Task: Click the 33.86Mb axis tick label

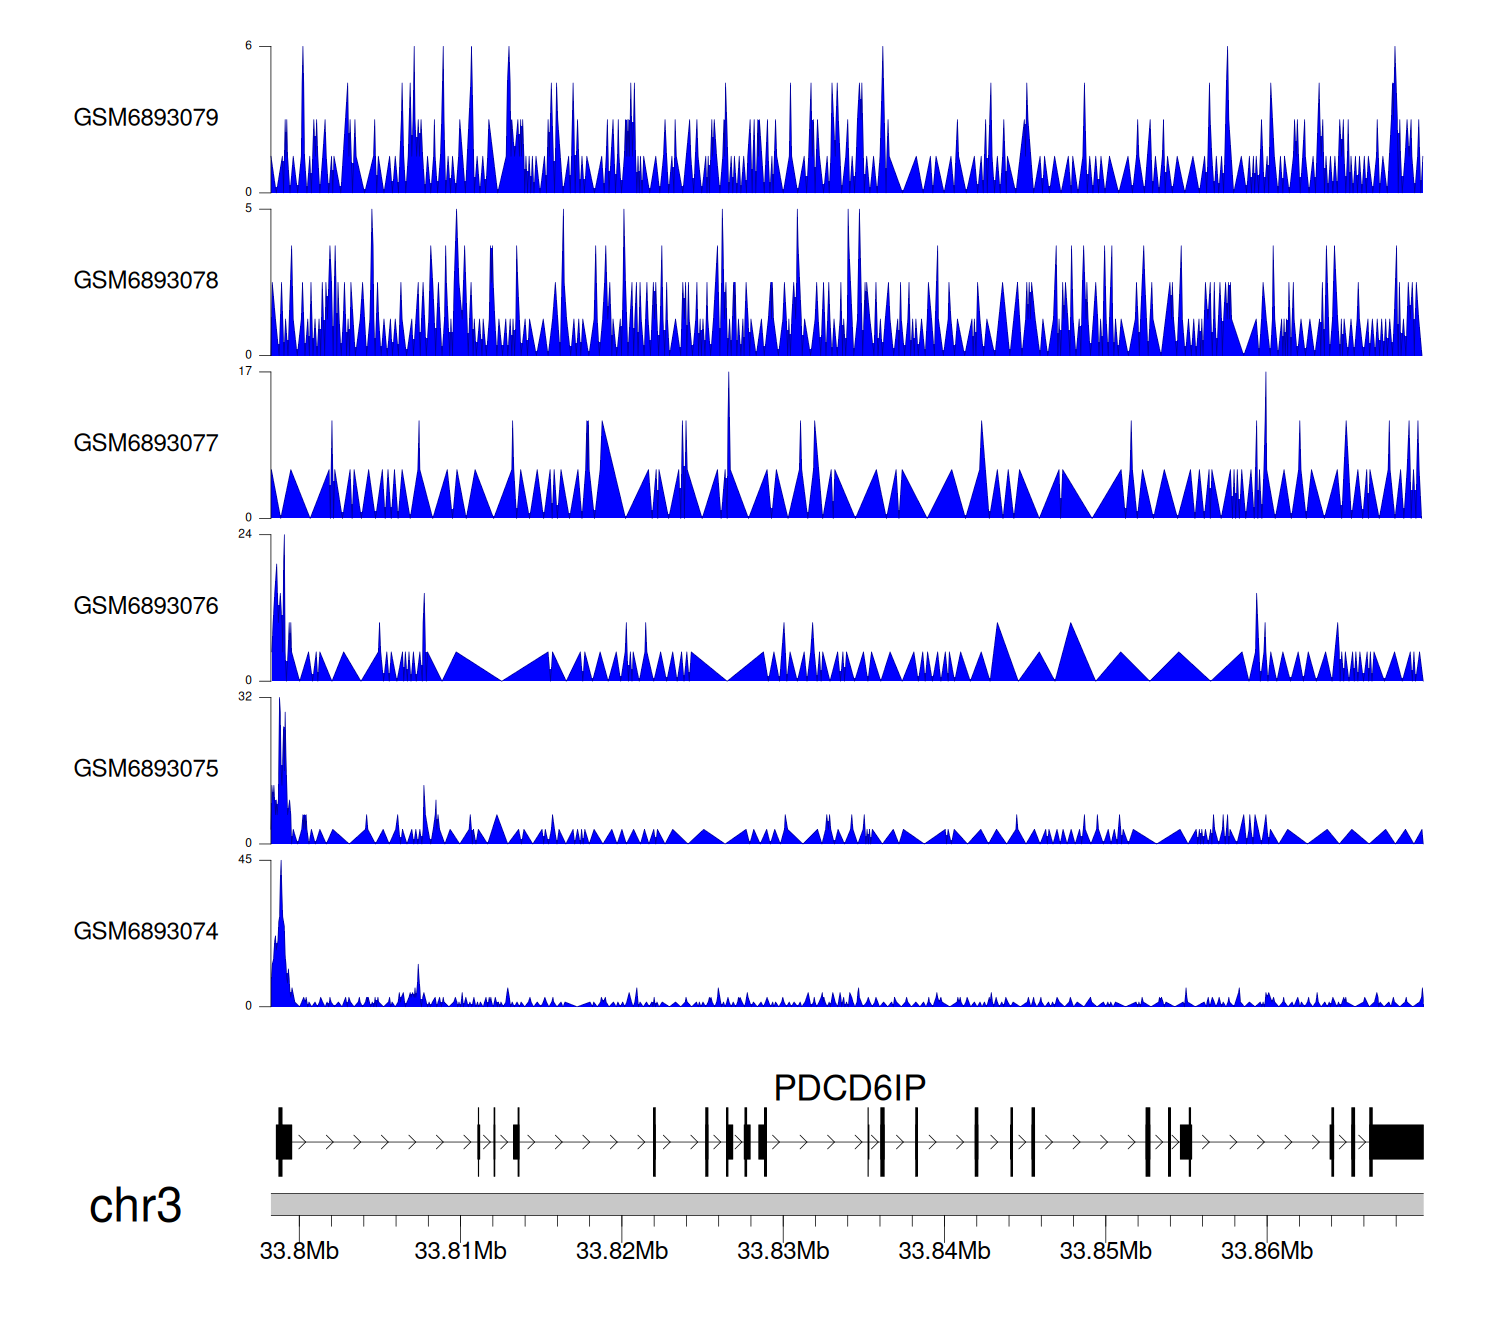Action: pyautogui.click(x=1266, y=1251)
